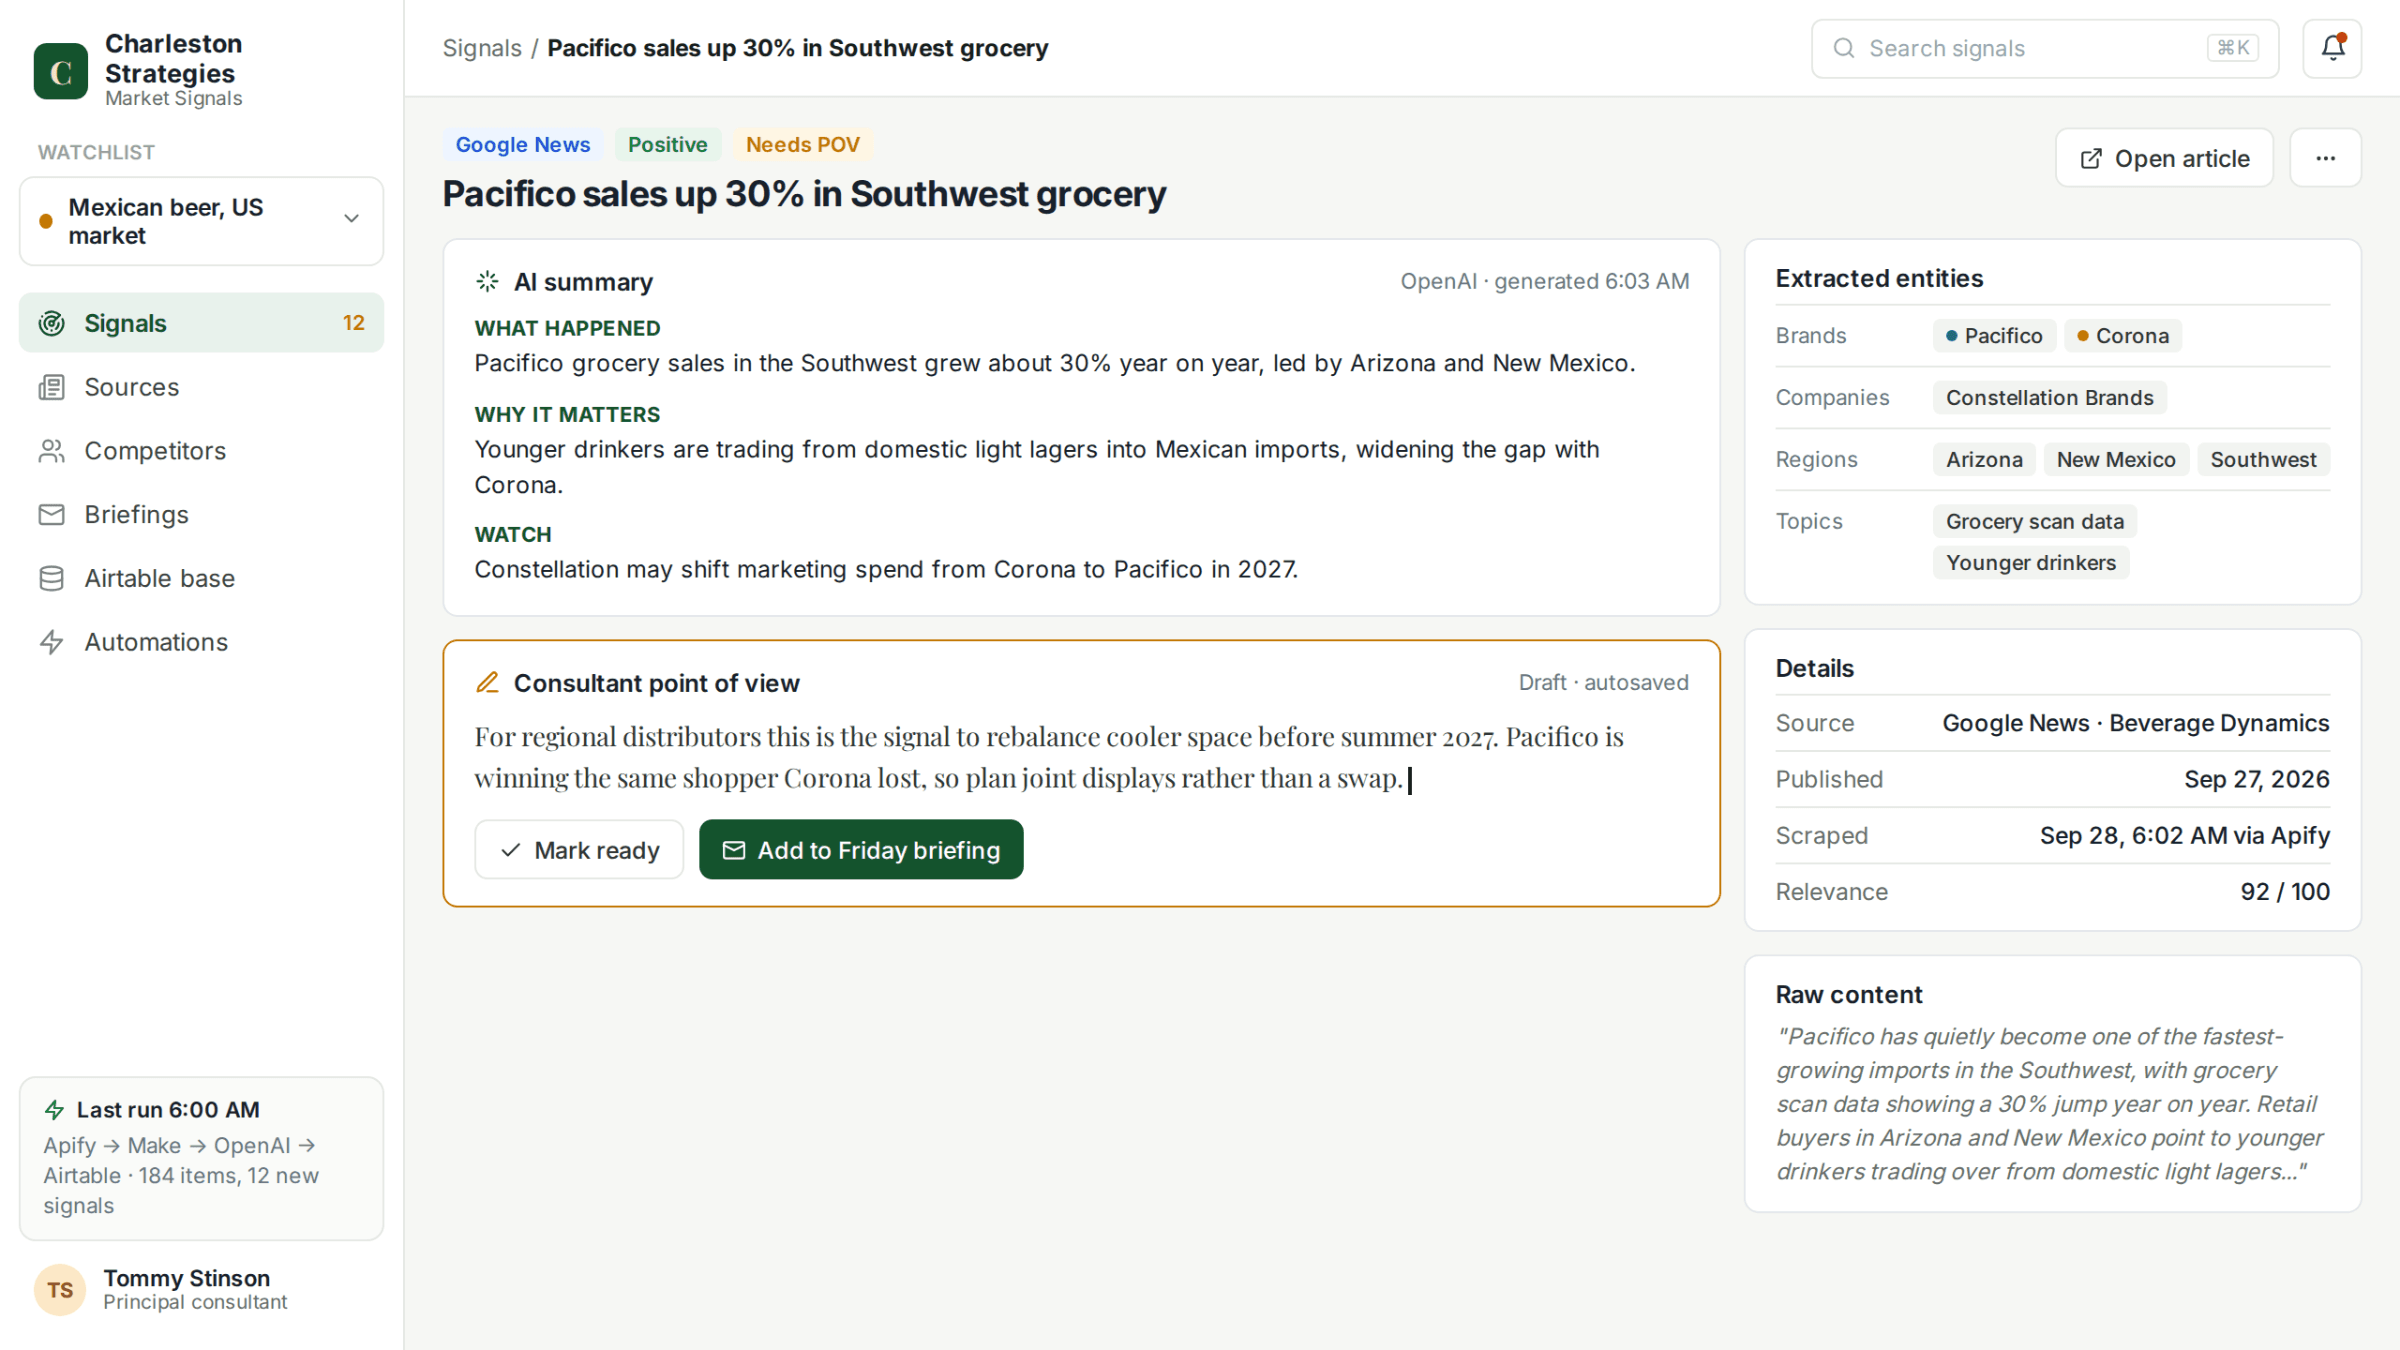Click the watchlist chevron arrow
Image resolution: width=2400 pixels, height=1350 pixels.
351,219
